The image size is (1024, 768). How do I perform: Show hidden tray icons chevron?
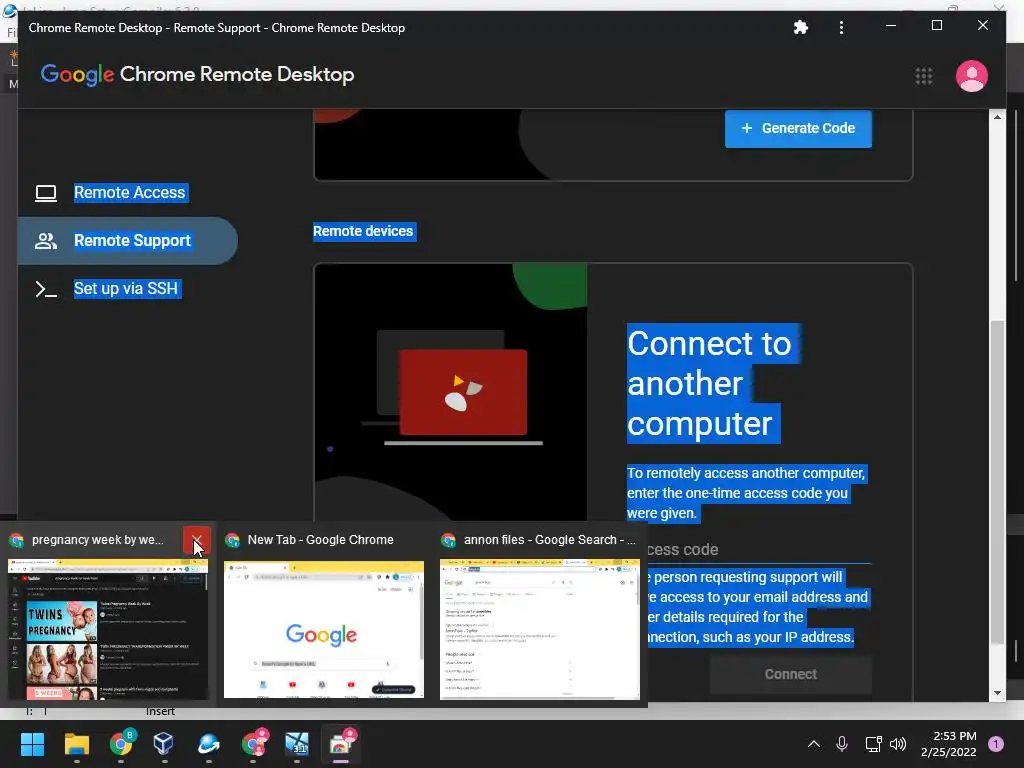click(814, 744)
